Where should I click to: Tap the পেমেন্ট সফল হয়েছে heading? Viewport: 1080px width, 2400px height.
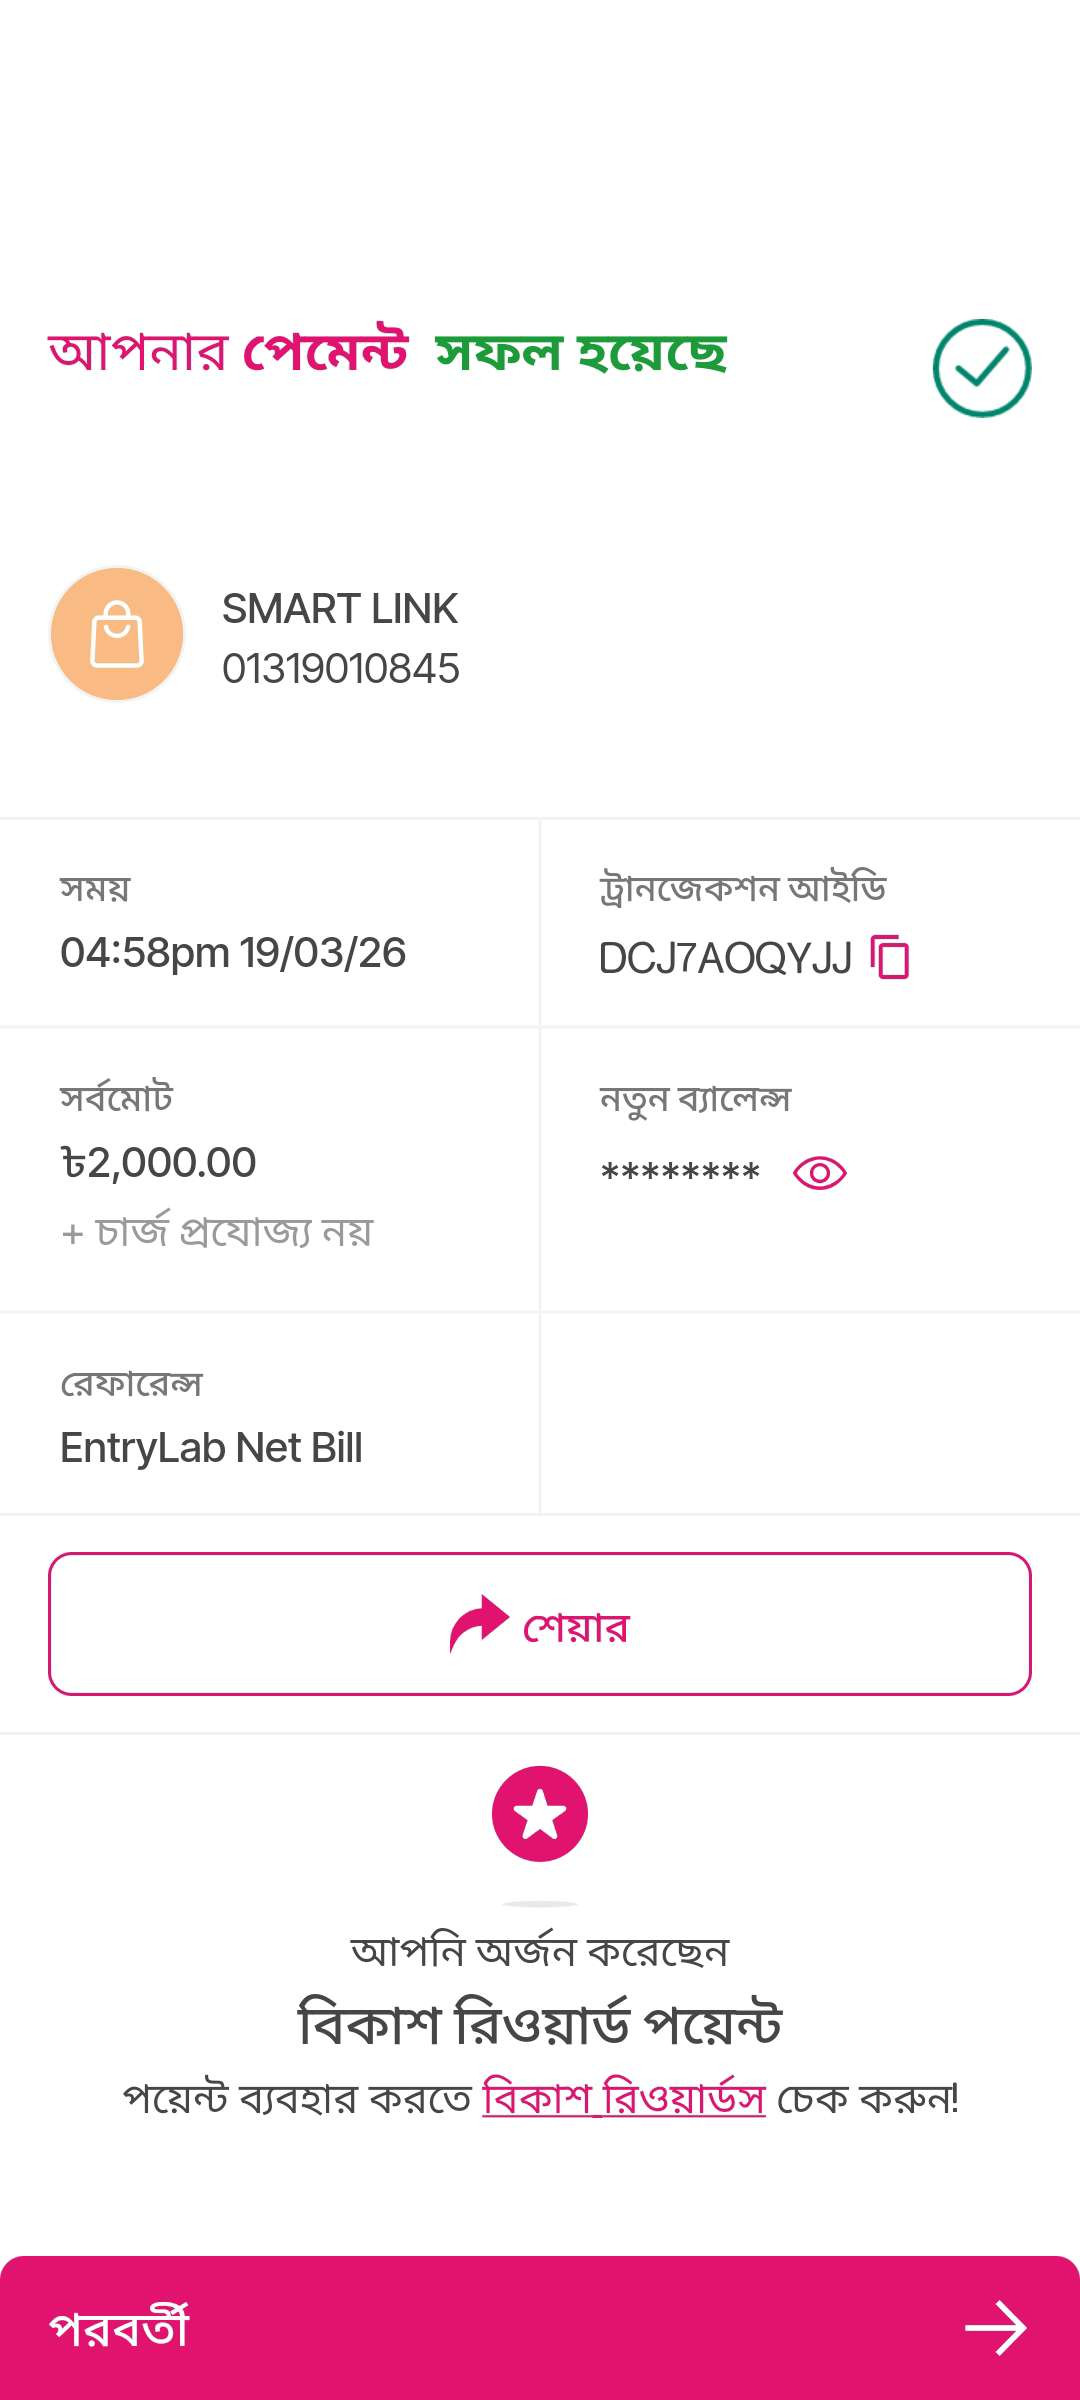(387, 353)
